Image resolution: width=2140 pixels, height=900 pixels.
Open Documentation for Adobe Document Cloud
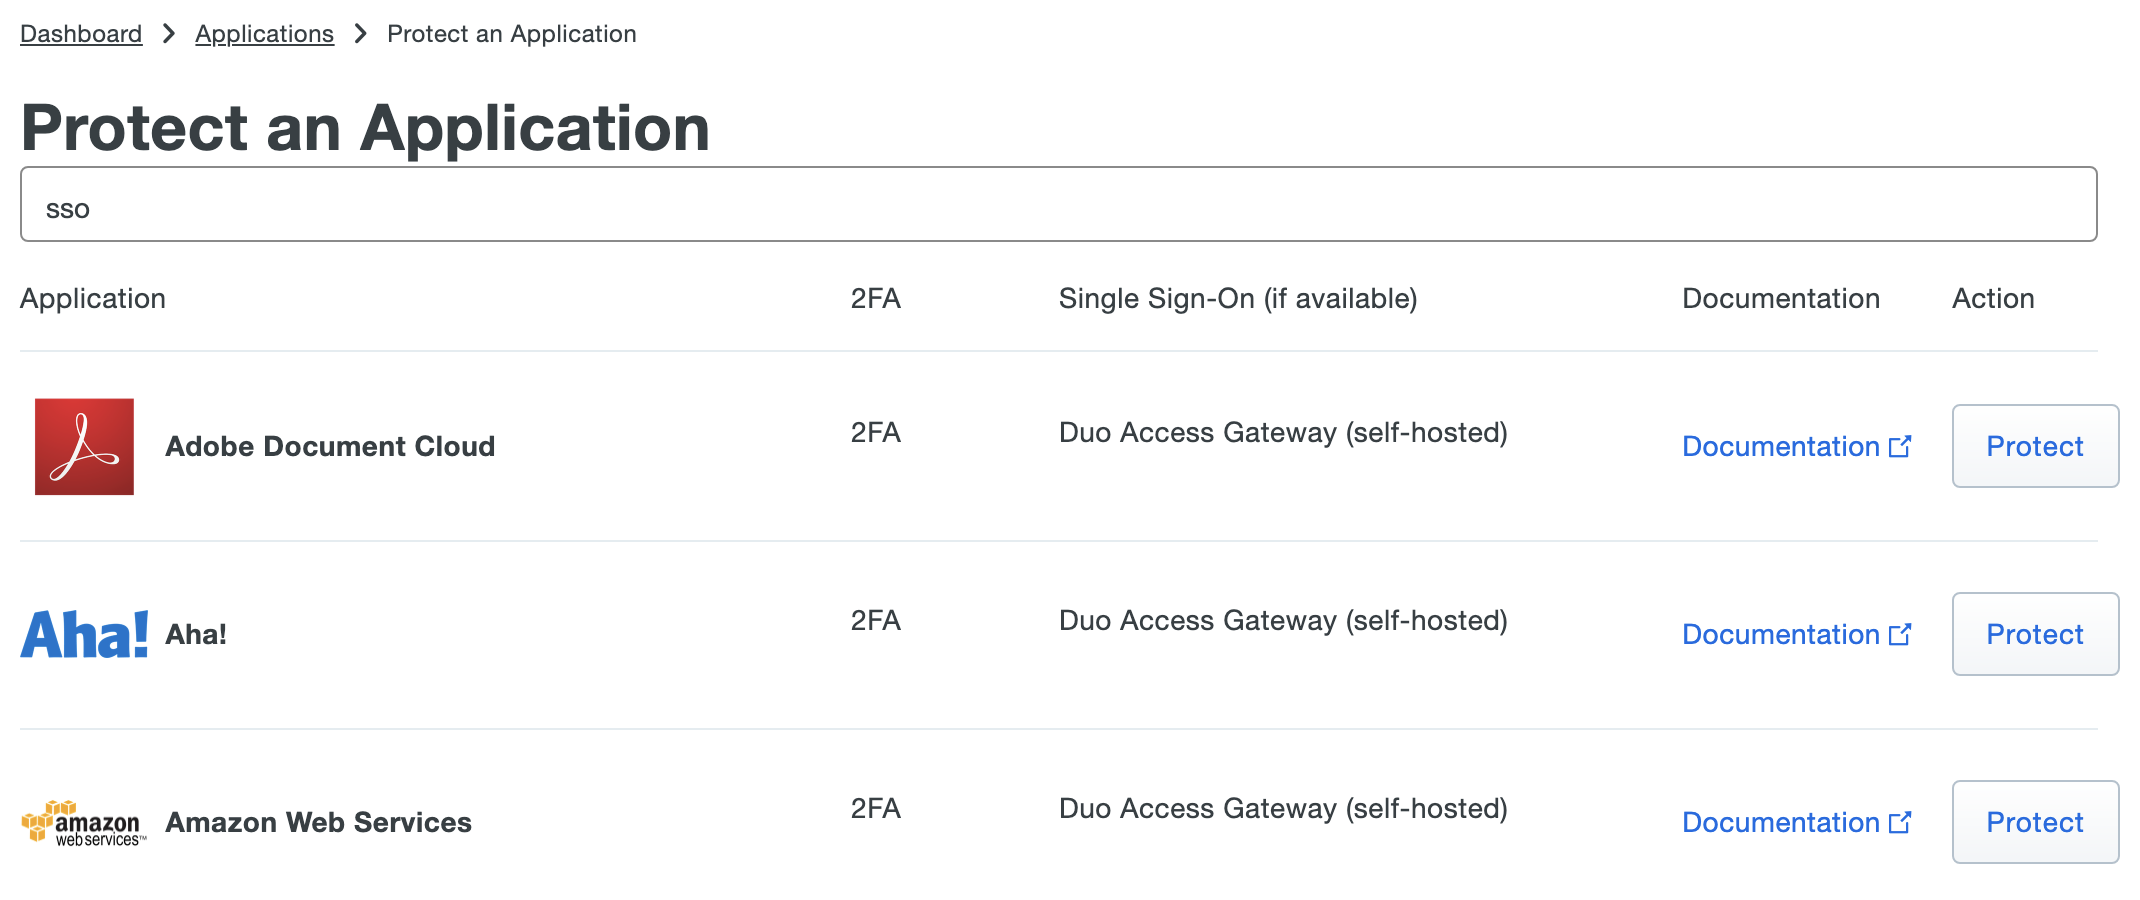1780,446
